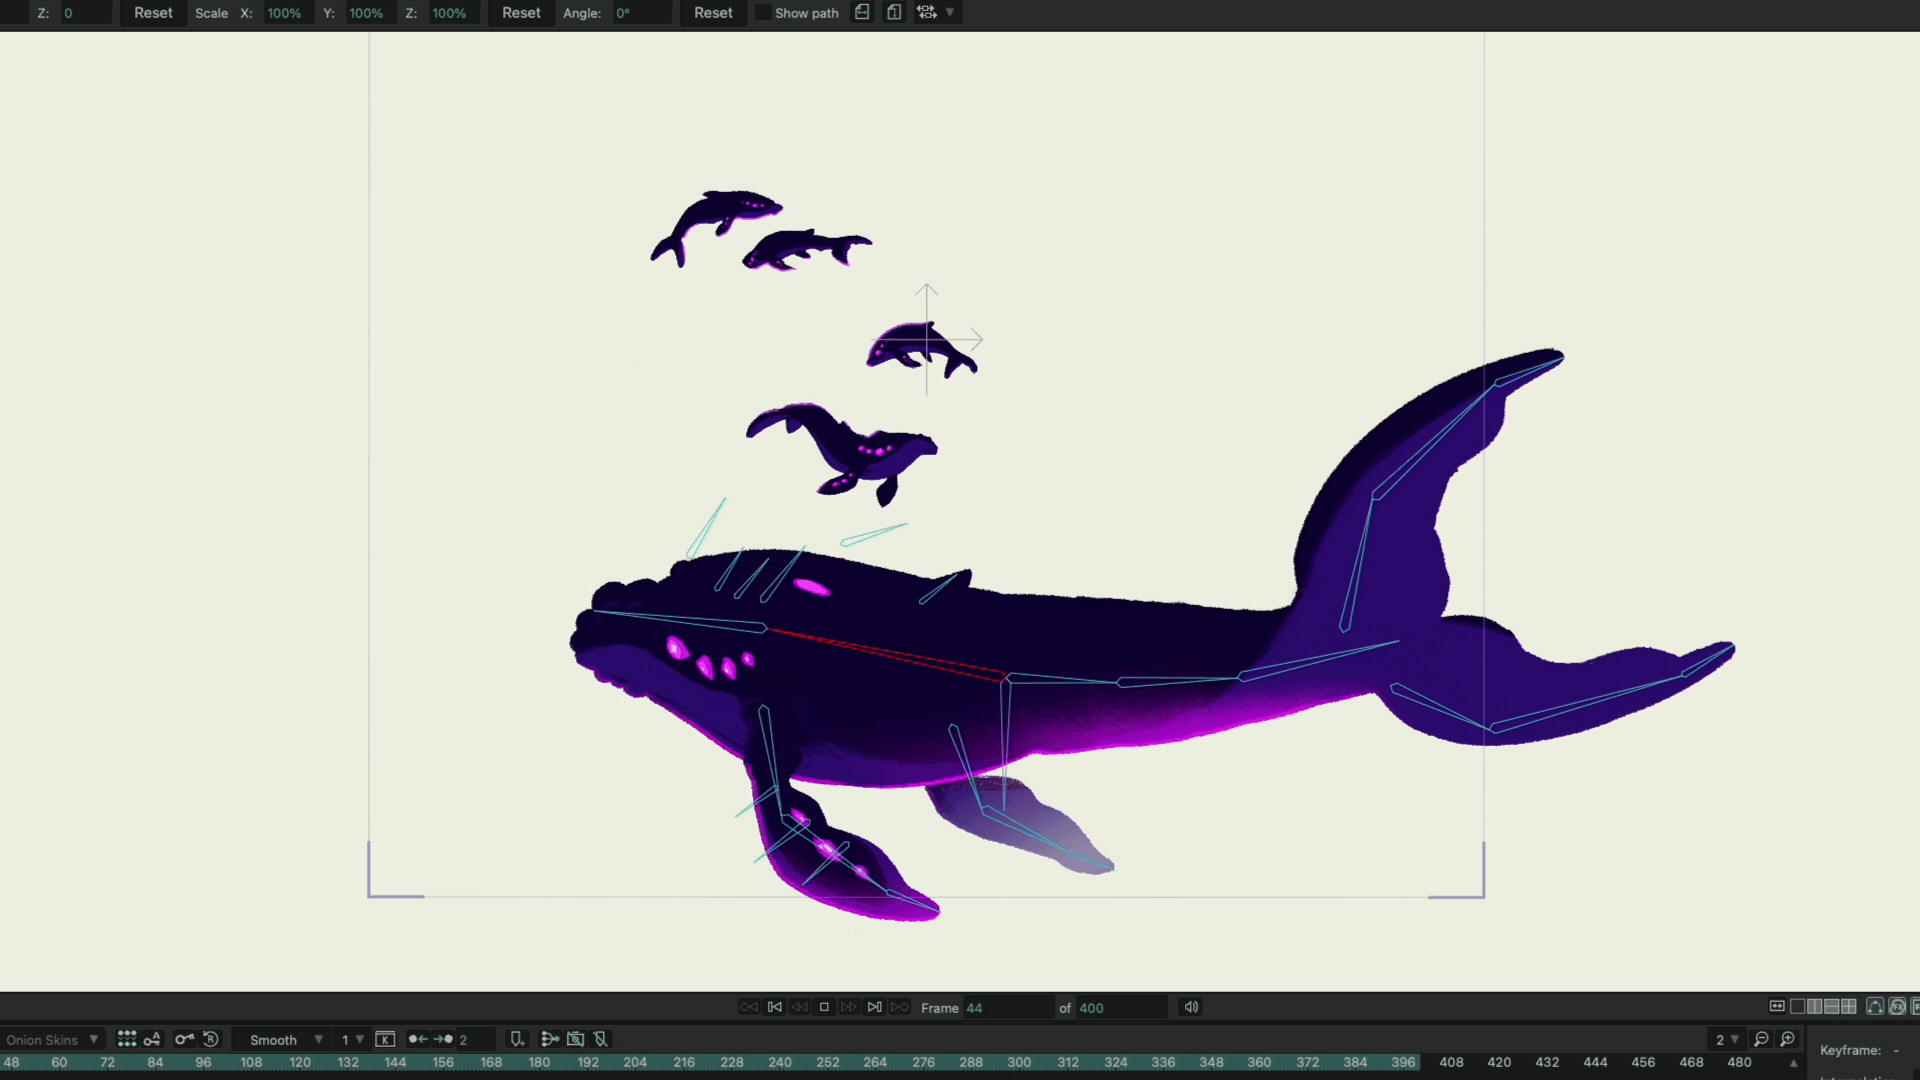Click the Angle input field
The height and width of the screenshot is (1080, 1920).
click(640, 13)
